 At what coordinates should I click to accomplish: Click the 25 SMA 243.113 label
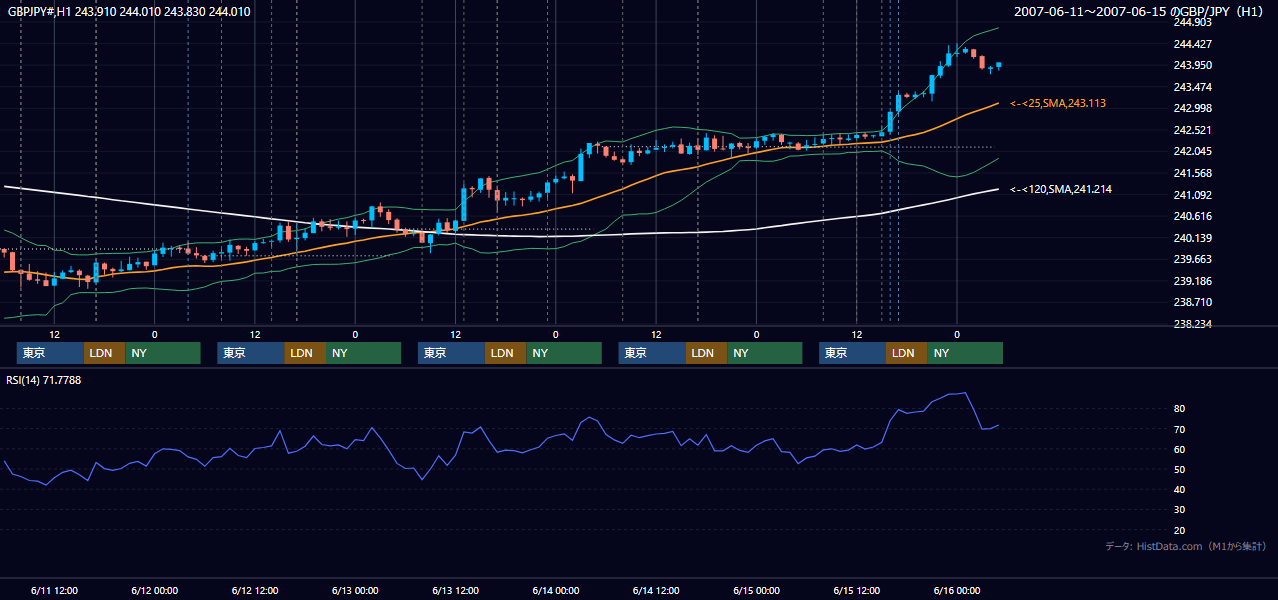(1058, 103)
